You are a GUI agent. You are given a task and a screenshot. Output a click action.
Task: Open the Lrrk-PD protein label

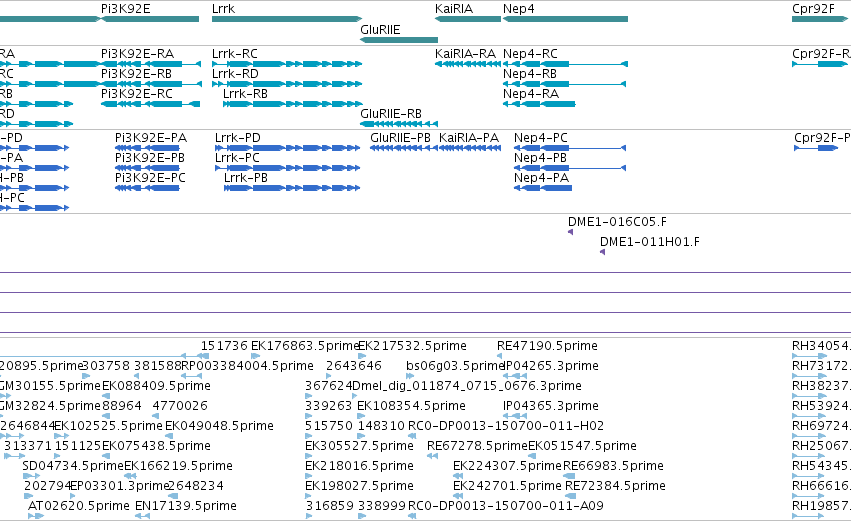[238, 138]
